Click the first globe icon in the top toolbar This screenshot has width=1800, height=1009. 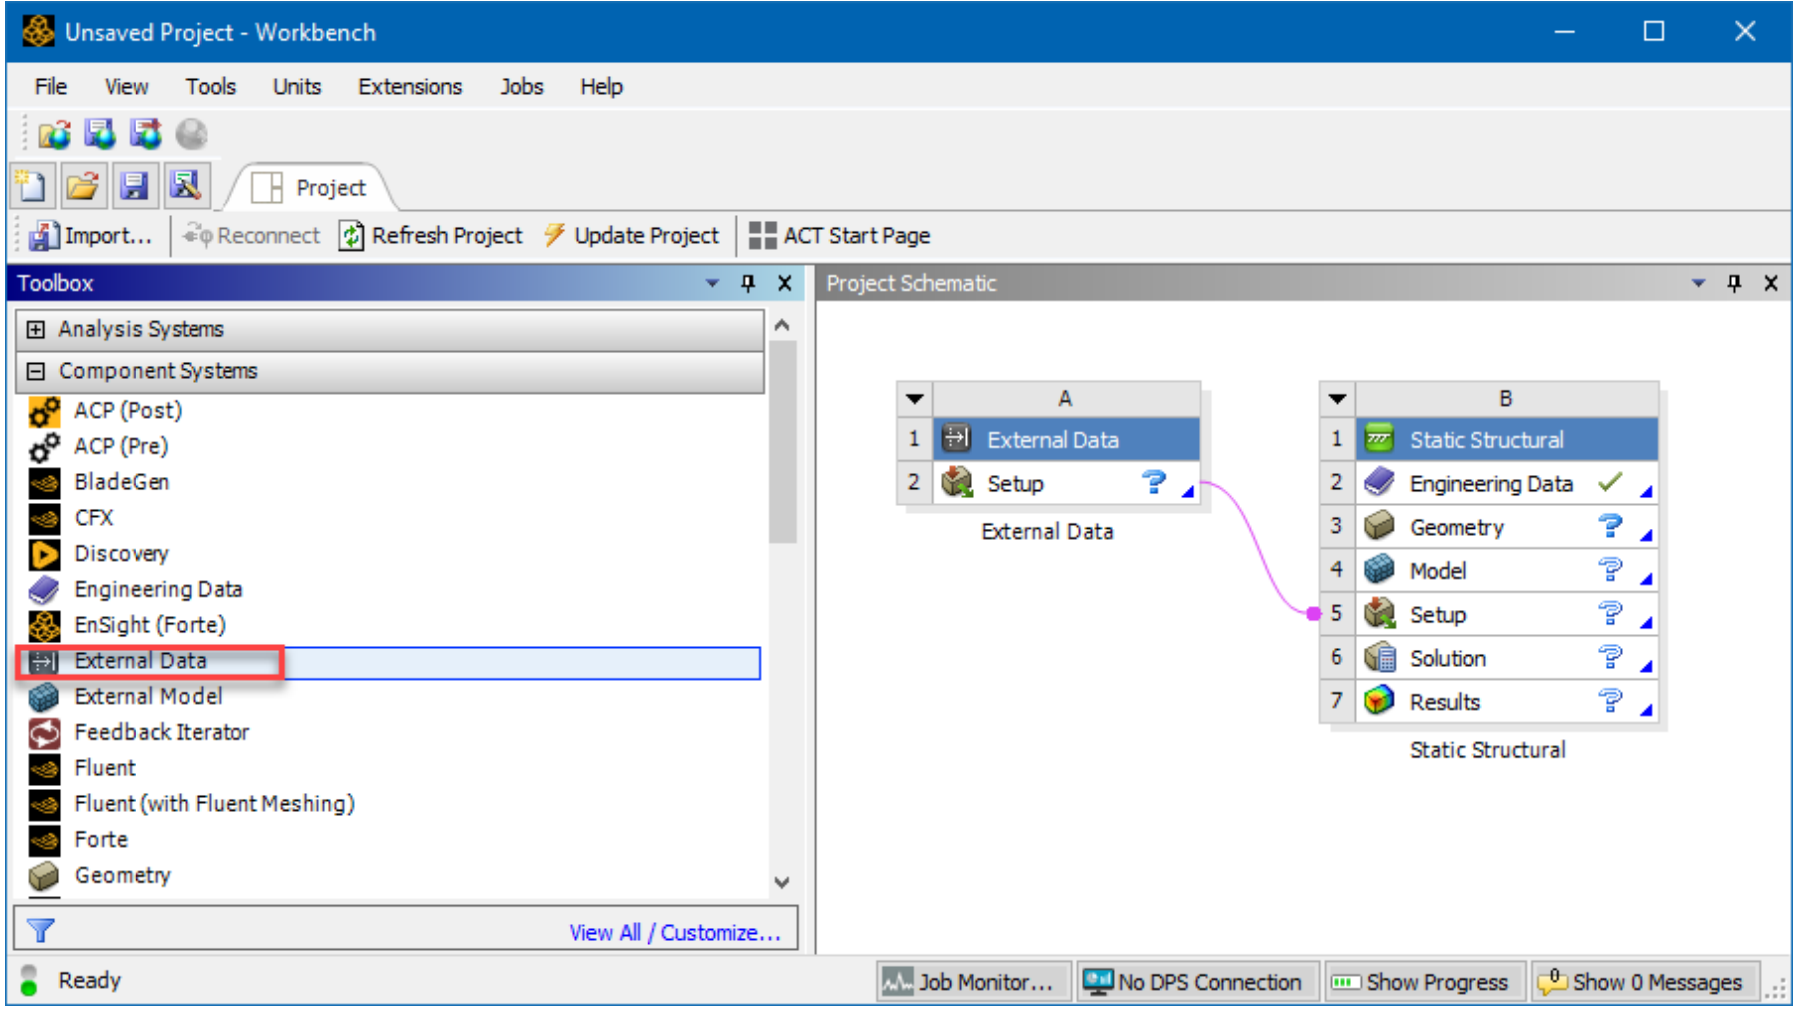coord(54,133)
